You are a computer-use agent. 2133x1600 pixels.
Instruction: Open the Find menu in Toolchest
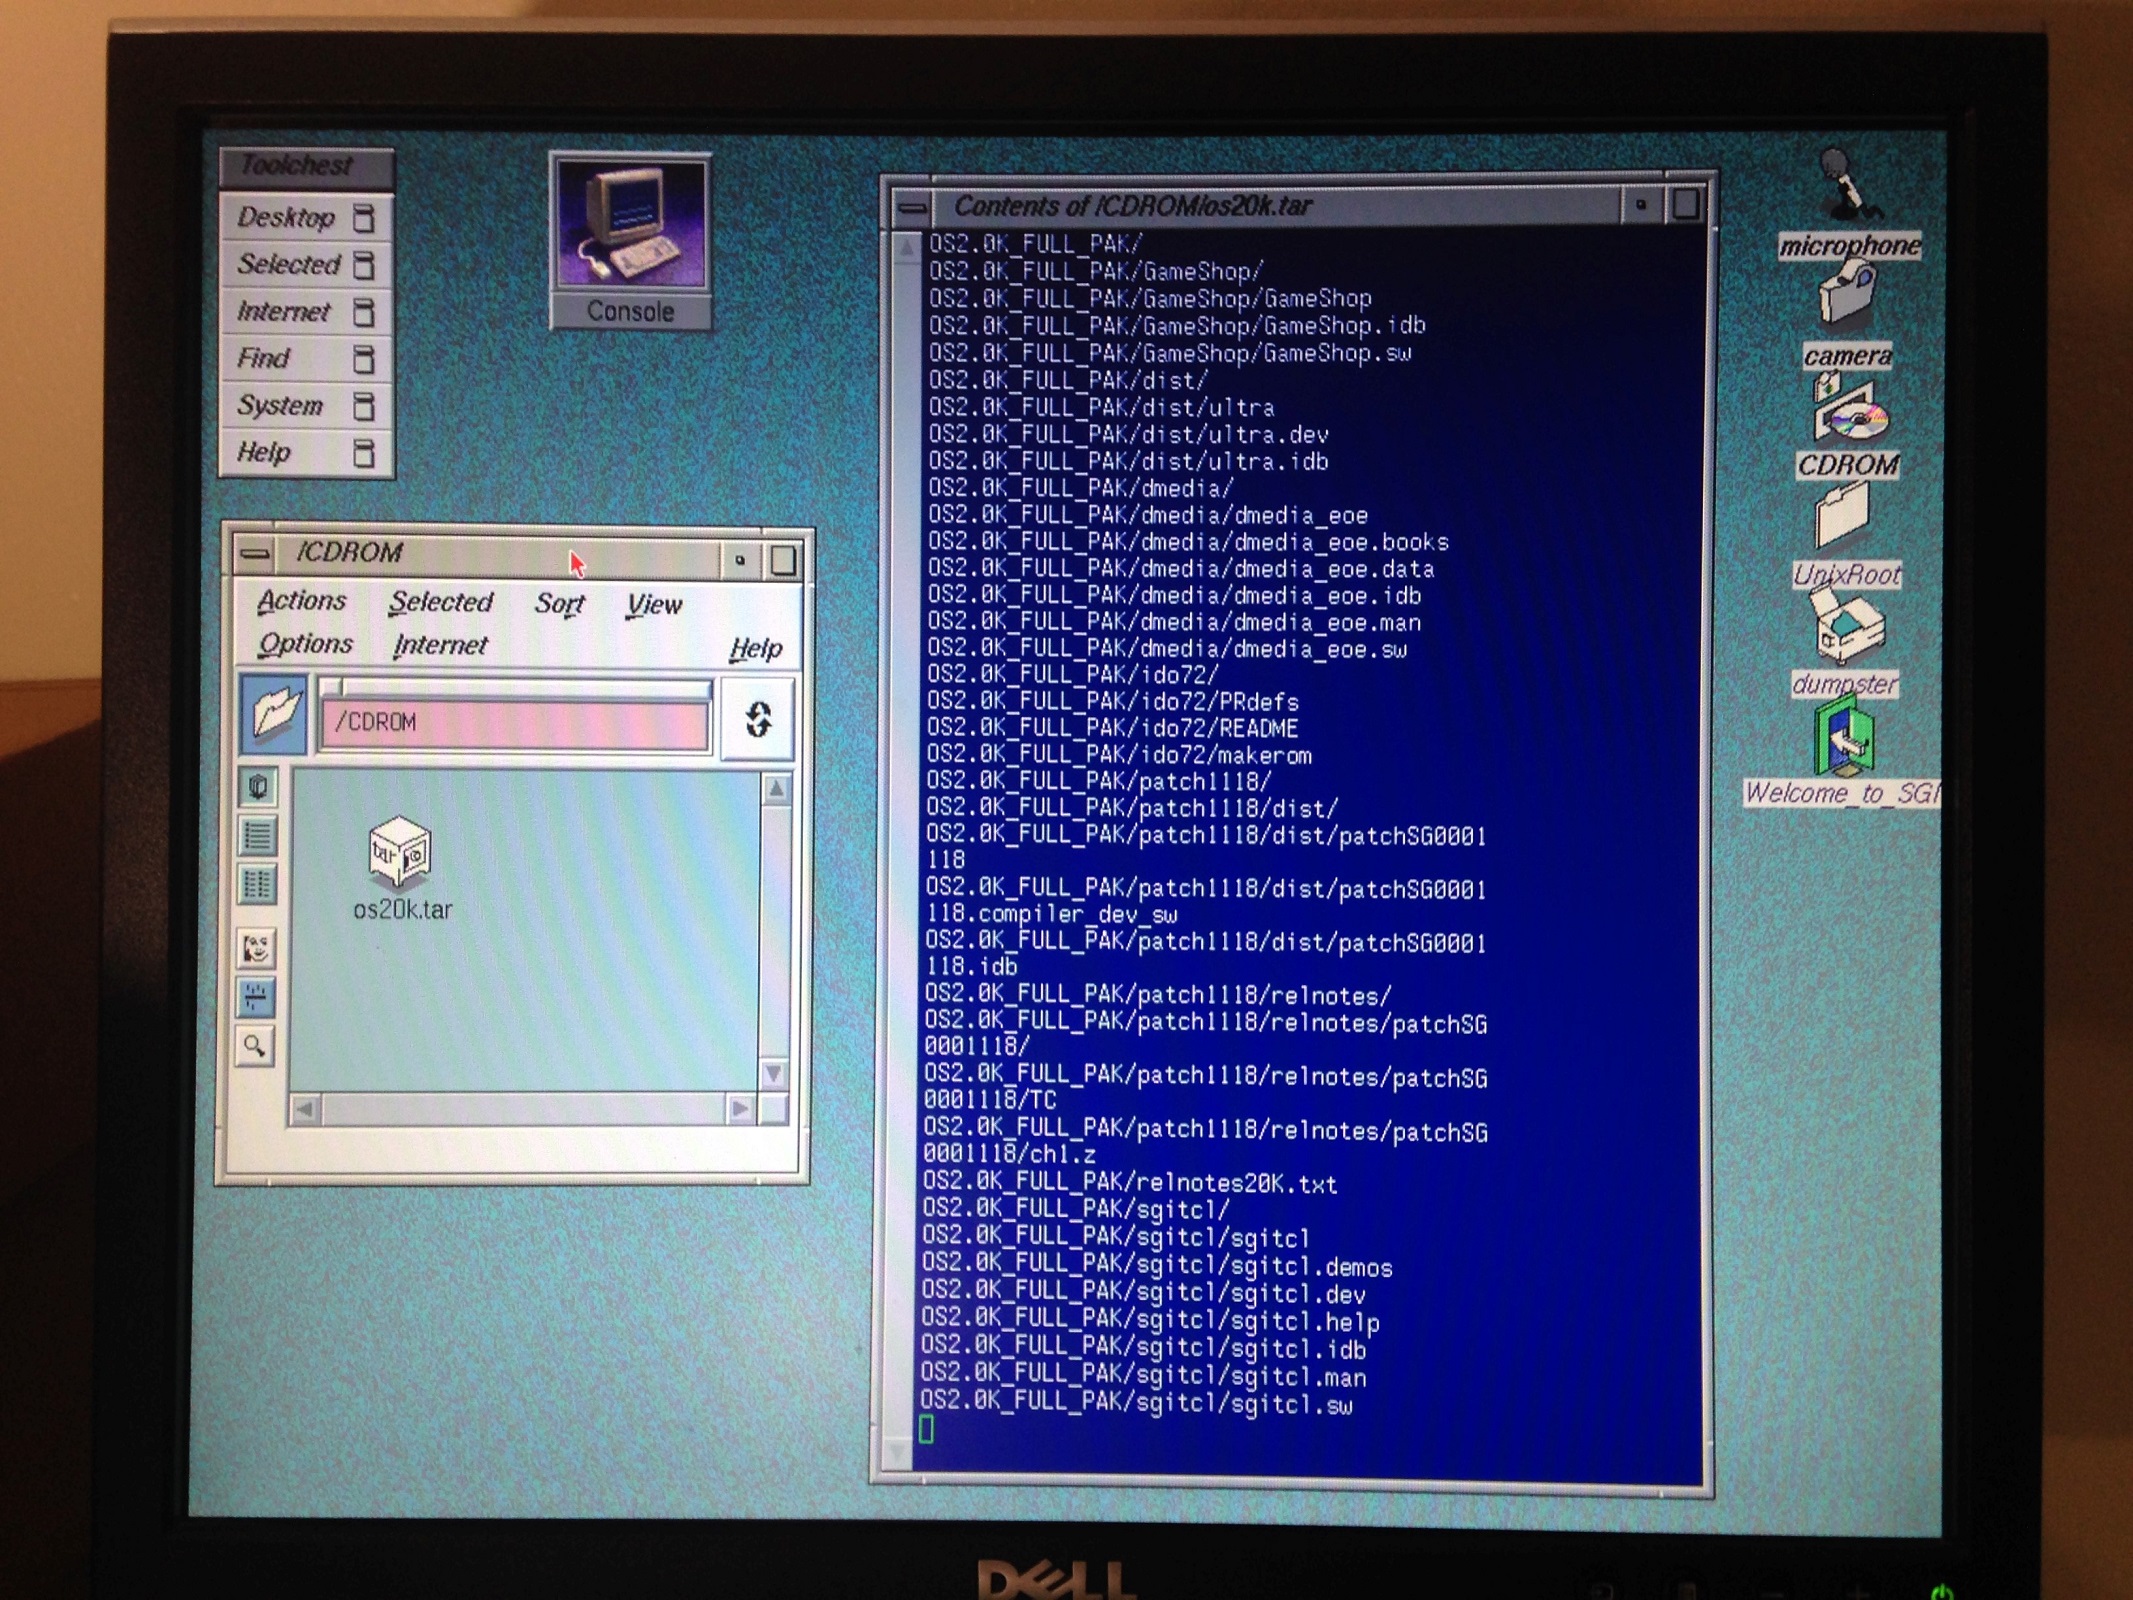(x=306, y=358)
